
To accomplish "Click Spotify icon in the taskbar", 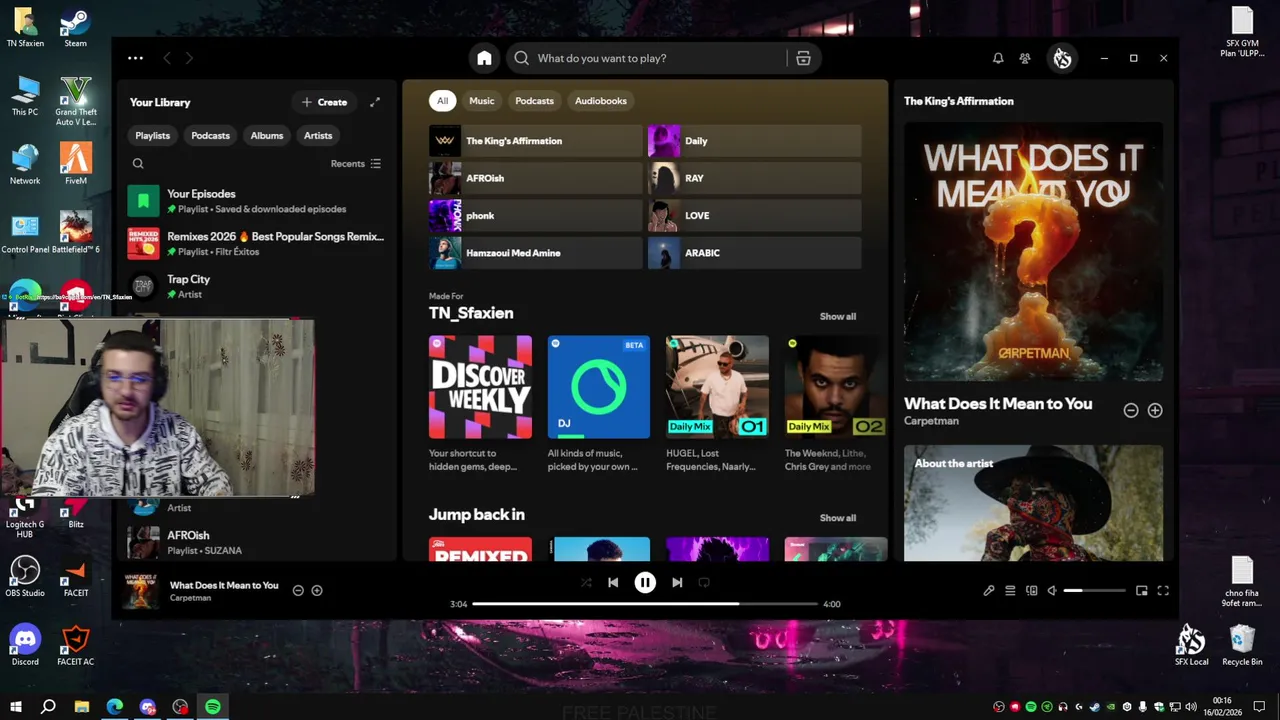I will click(x=213, y=707).
